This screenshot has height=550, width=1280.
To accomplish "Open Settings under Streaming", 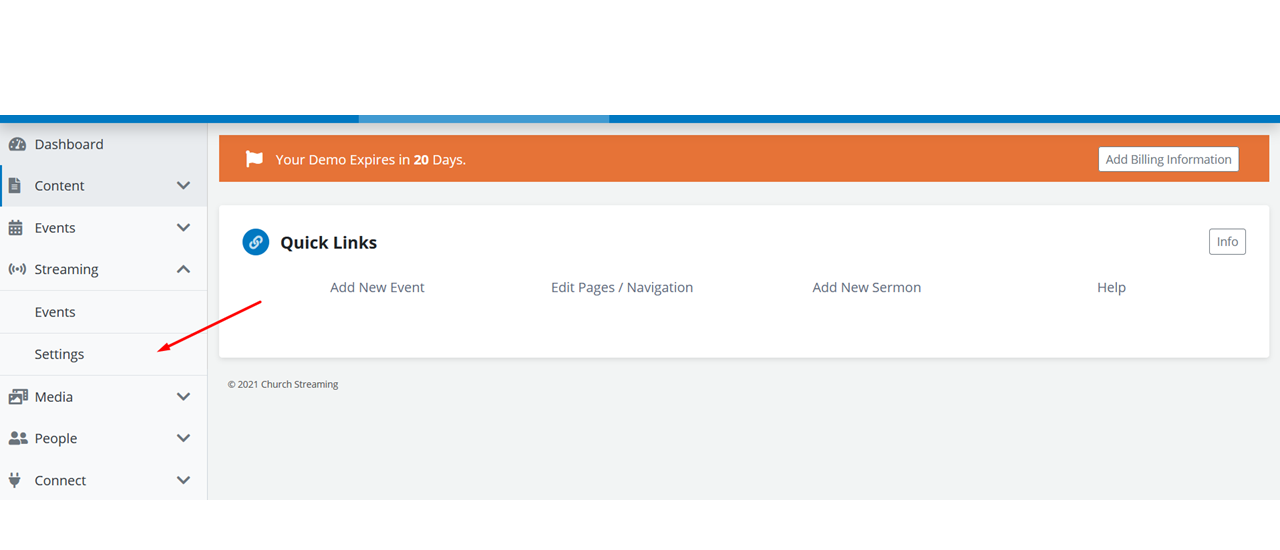I will pyautogui.click(x=59, y=355).
